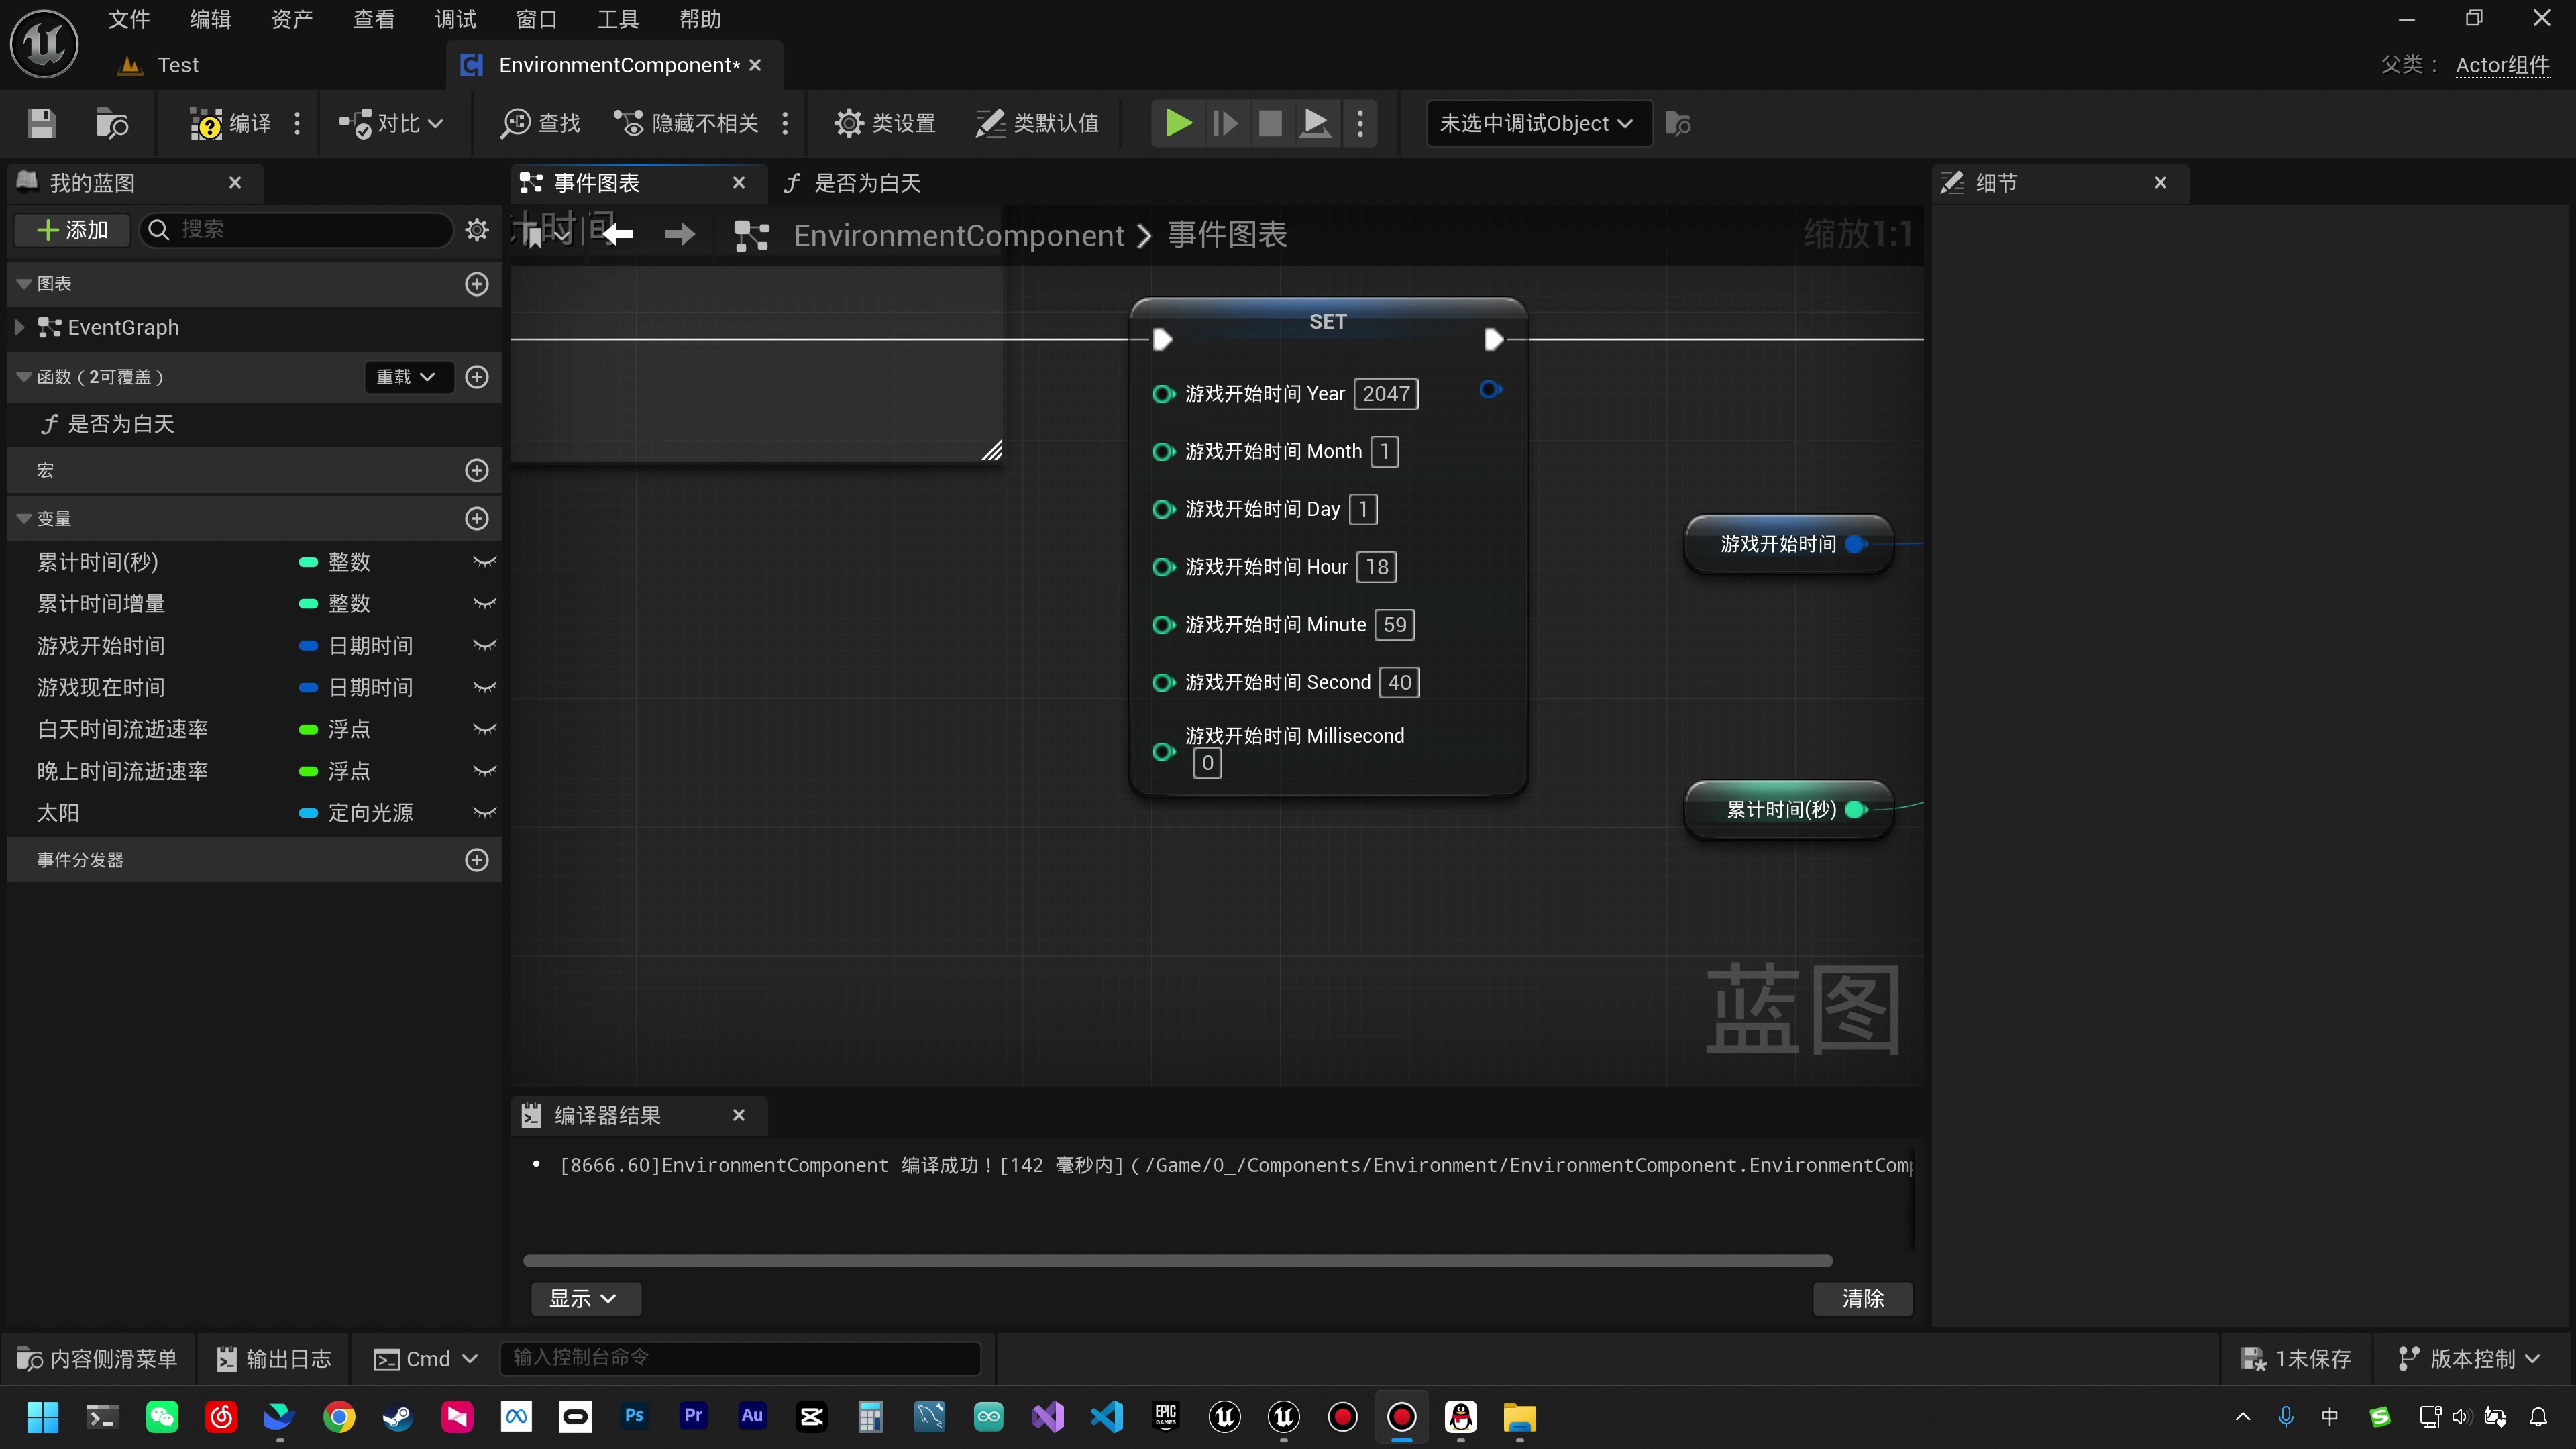Add a new graph with the 图表 plus icon
Viewport: 2576px width, 1449px height.
click(477, 284)
